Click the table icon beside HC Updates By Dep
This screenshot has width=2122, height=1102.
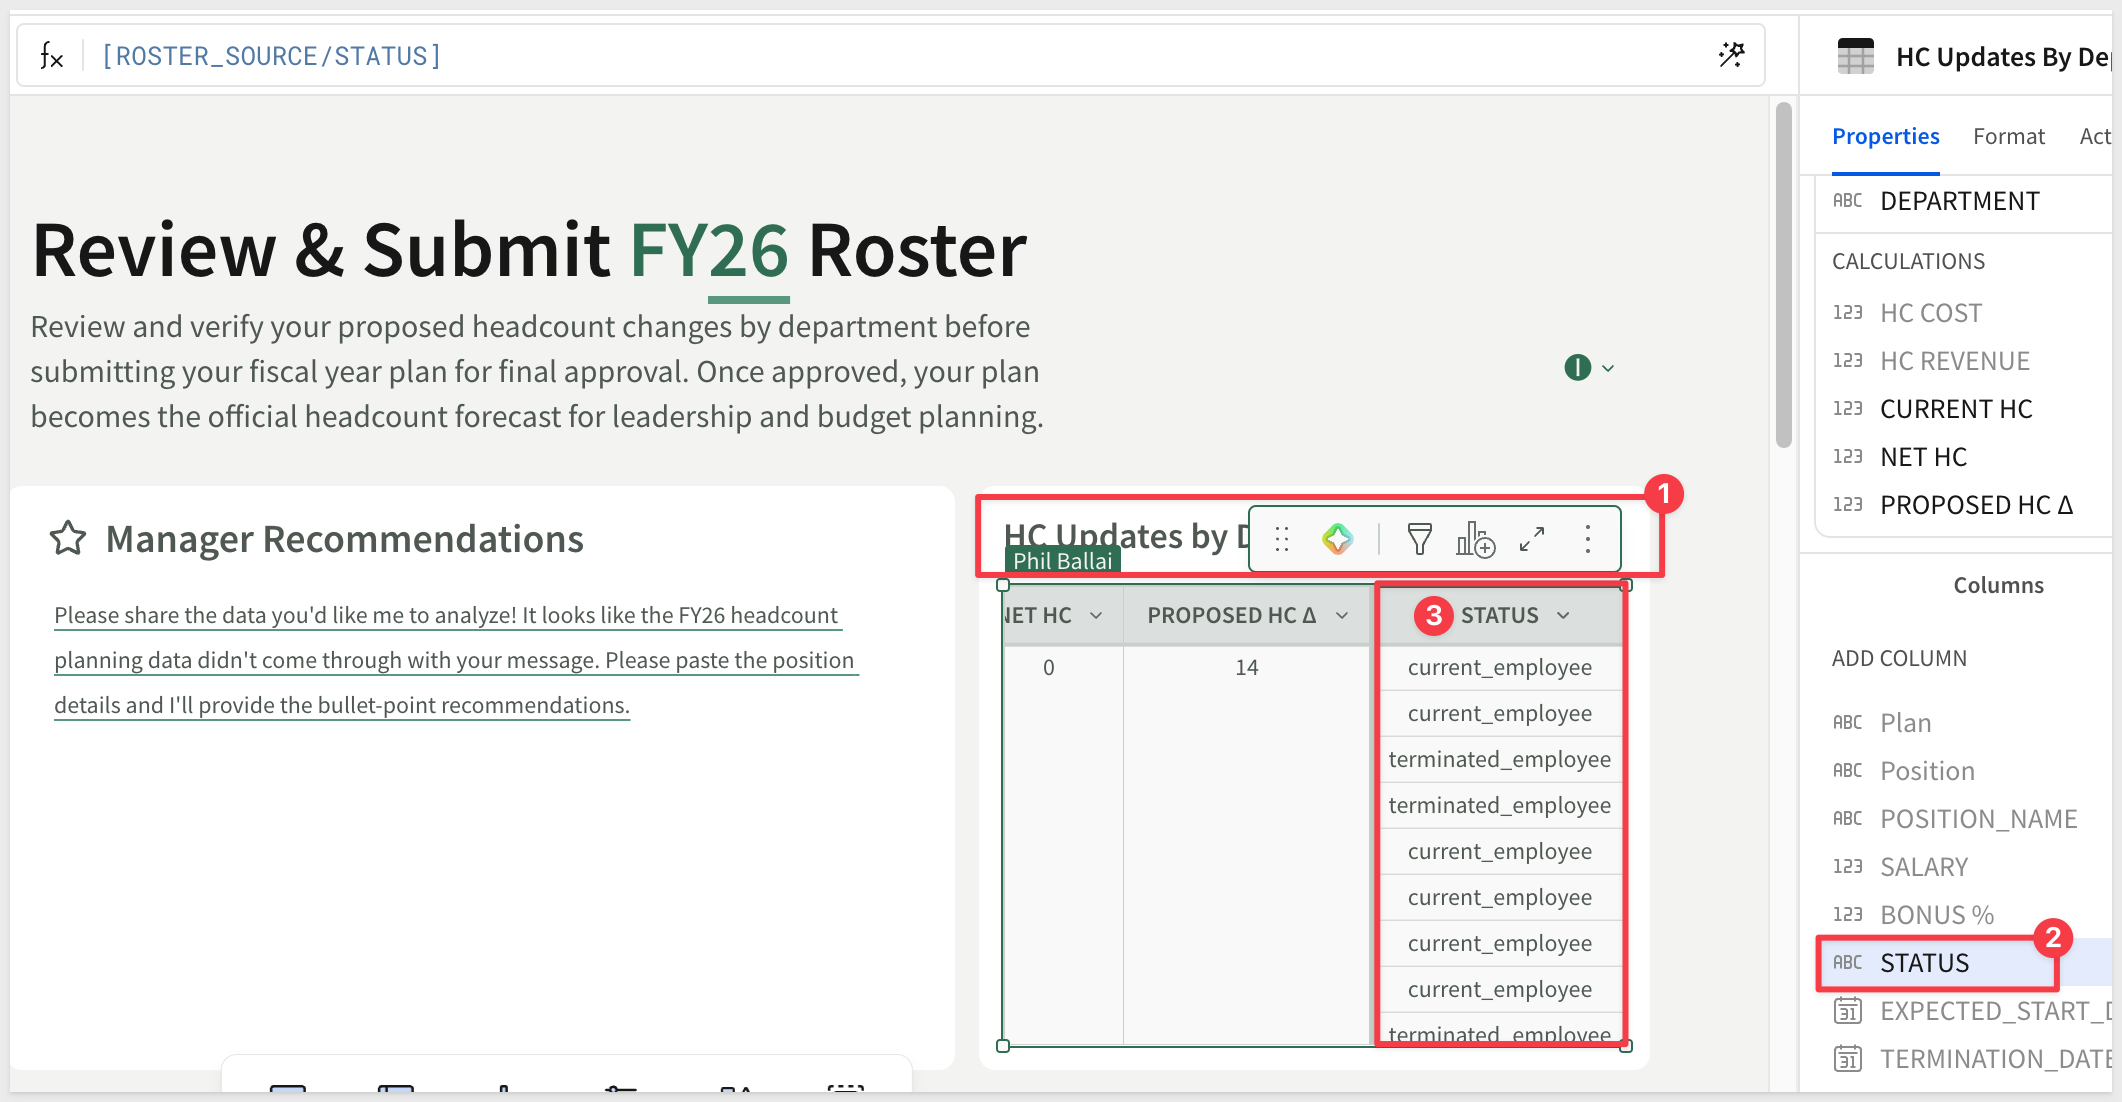pos(1855,56)
